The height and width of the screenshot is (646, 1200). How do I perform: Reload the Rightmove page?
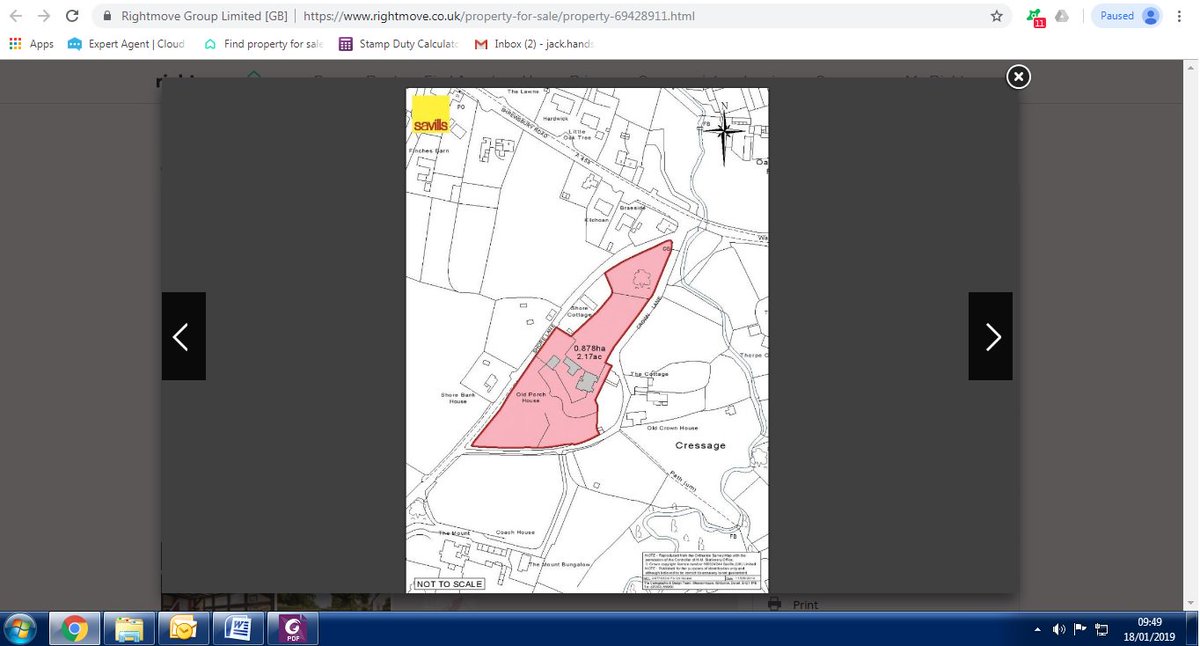click(x=73, y=16)
